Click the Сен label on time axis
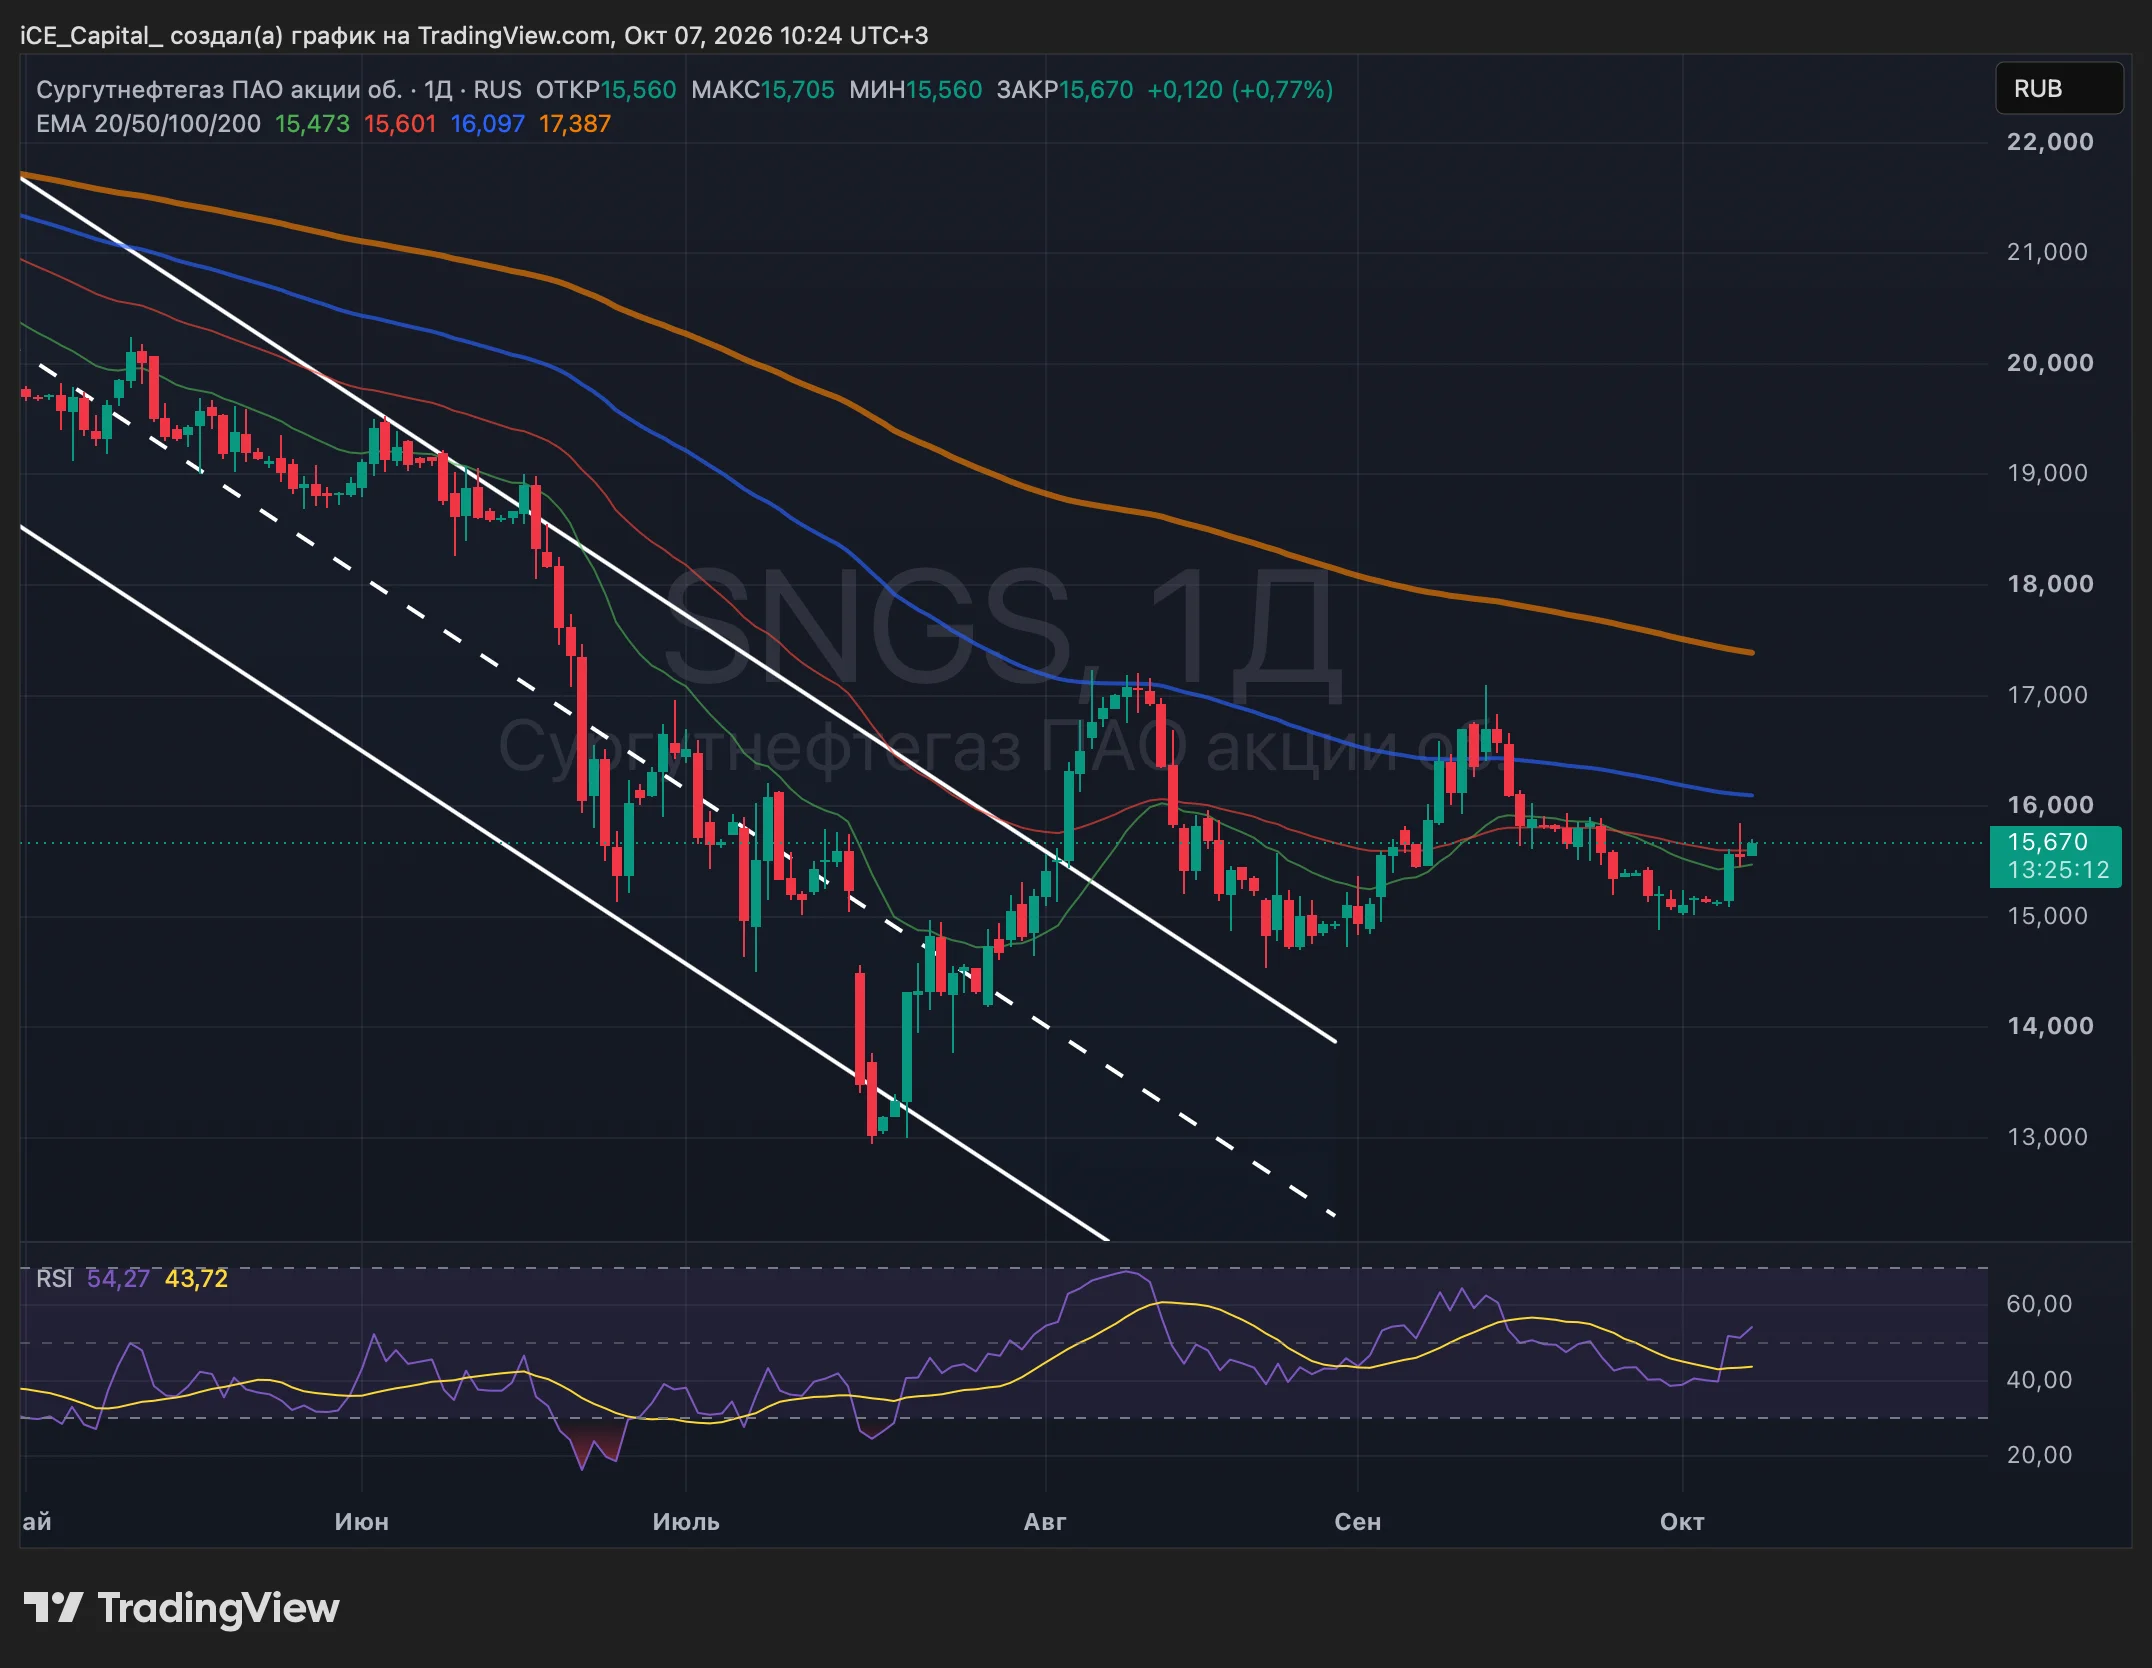The height and width of the screenshot is (1668, 2152). (x=1357, y=1522)
